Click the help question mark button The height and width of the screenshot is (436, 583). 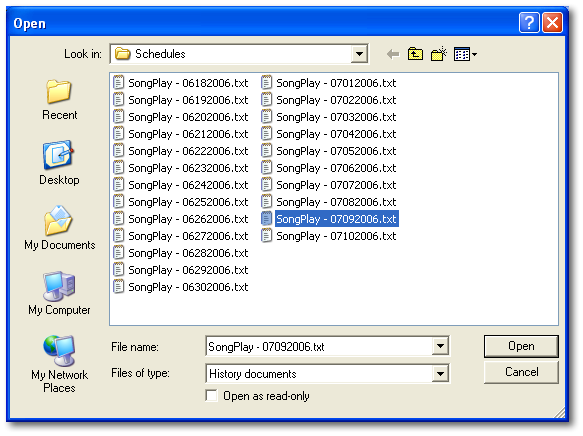point(528,23)
